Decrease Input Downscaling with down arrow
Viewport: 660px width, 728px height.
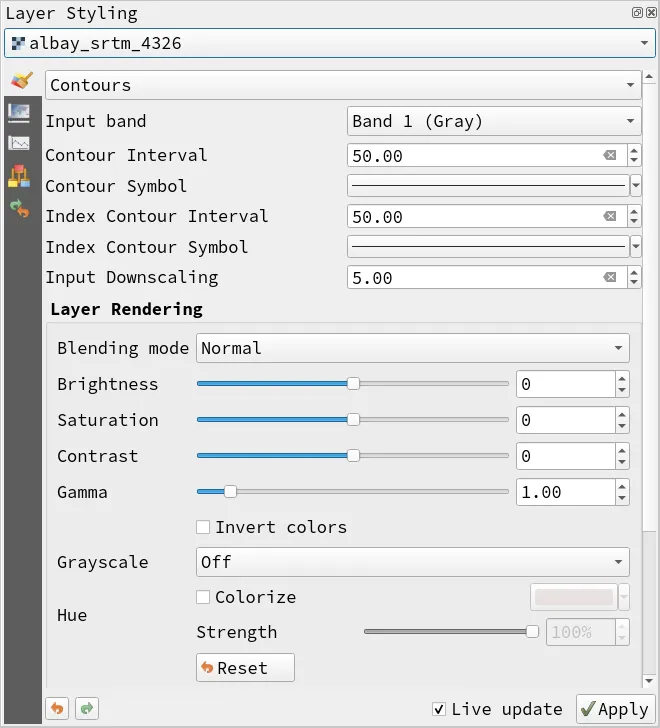634,283
